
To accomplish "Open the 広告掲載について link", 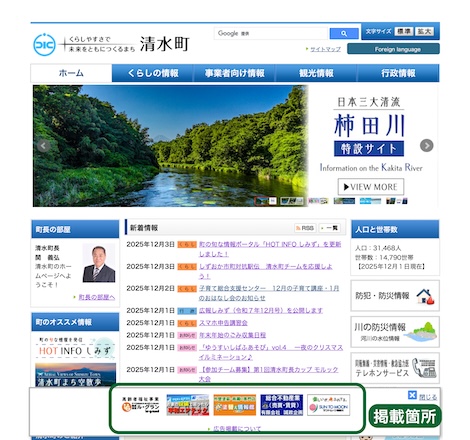I will pyautogui.click(x=237, y=429).
